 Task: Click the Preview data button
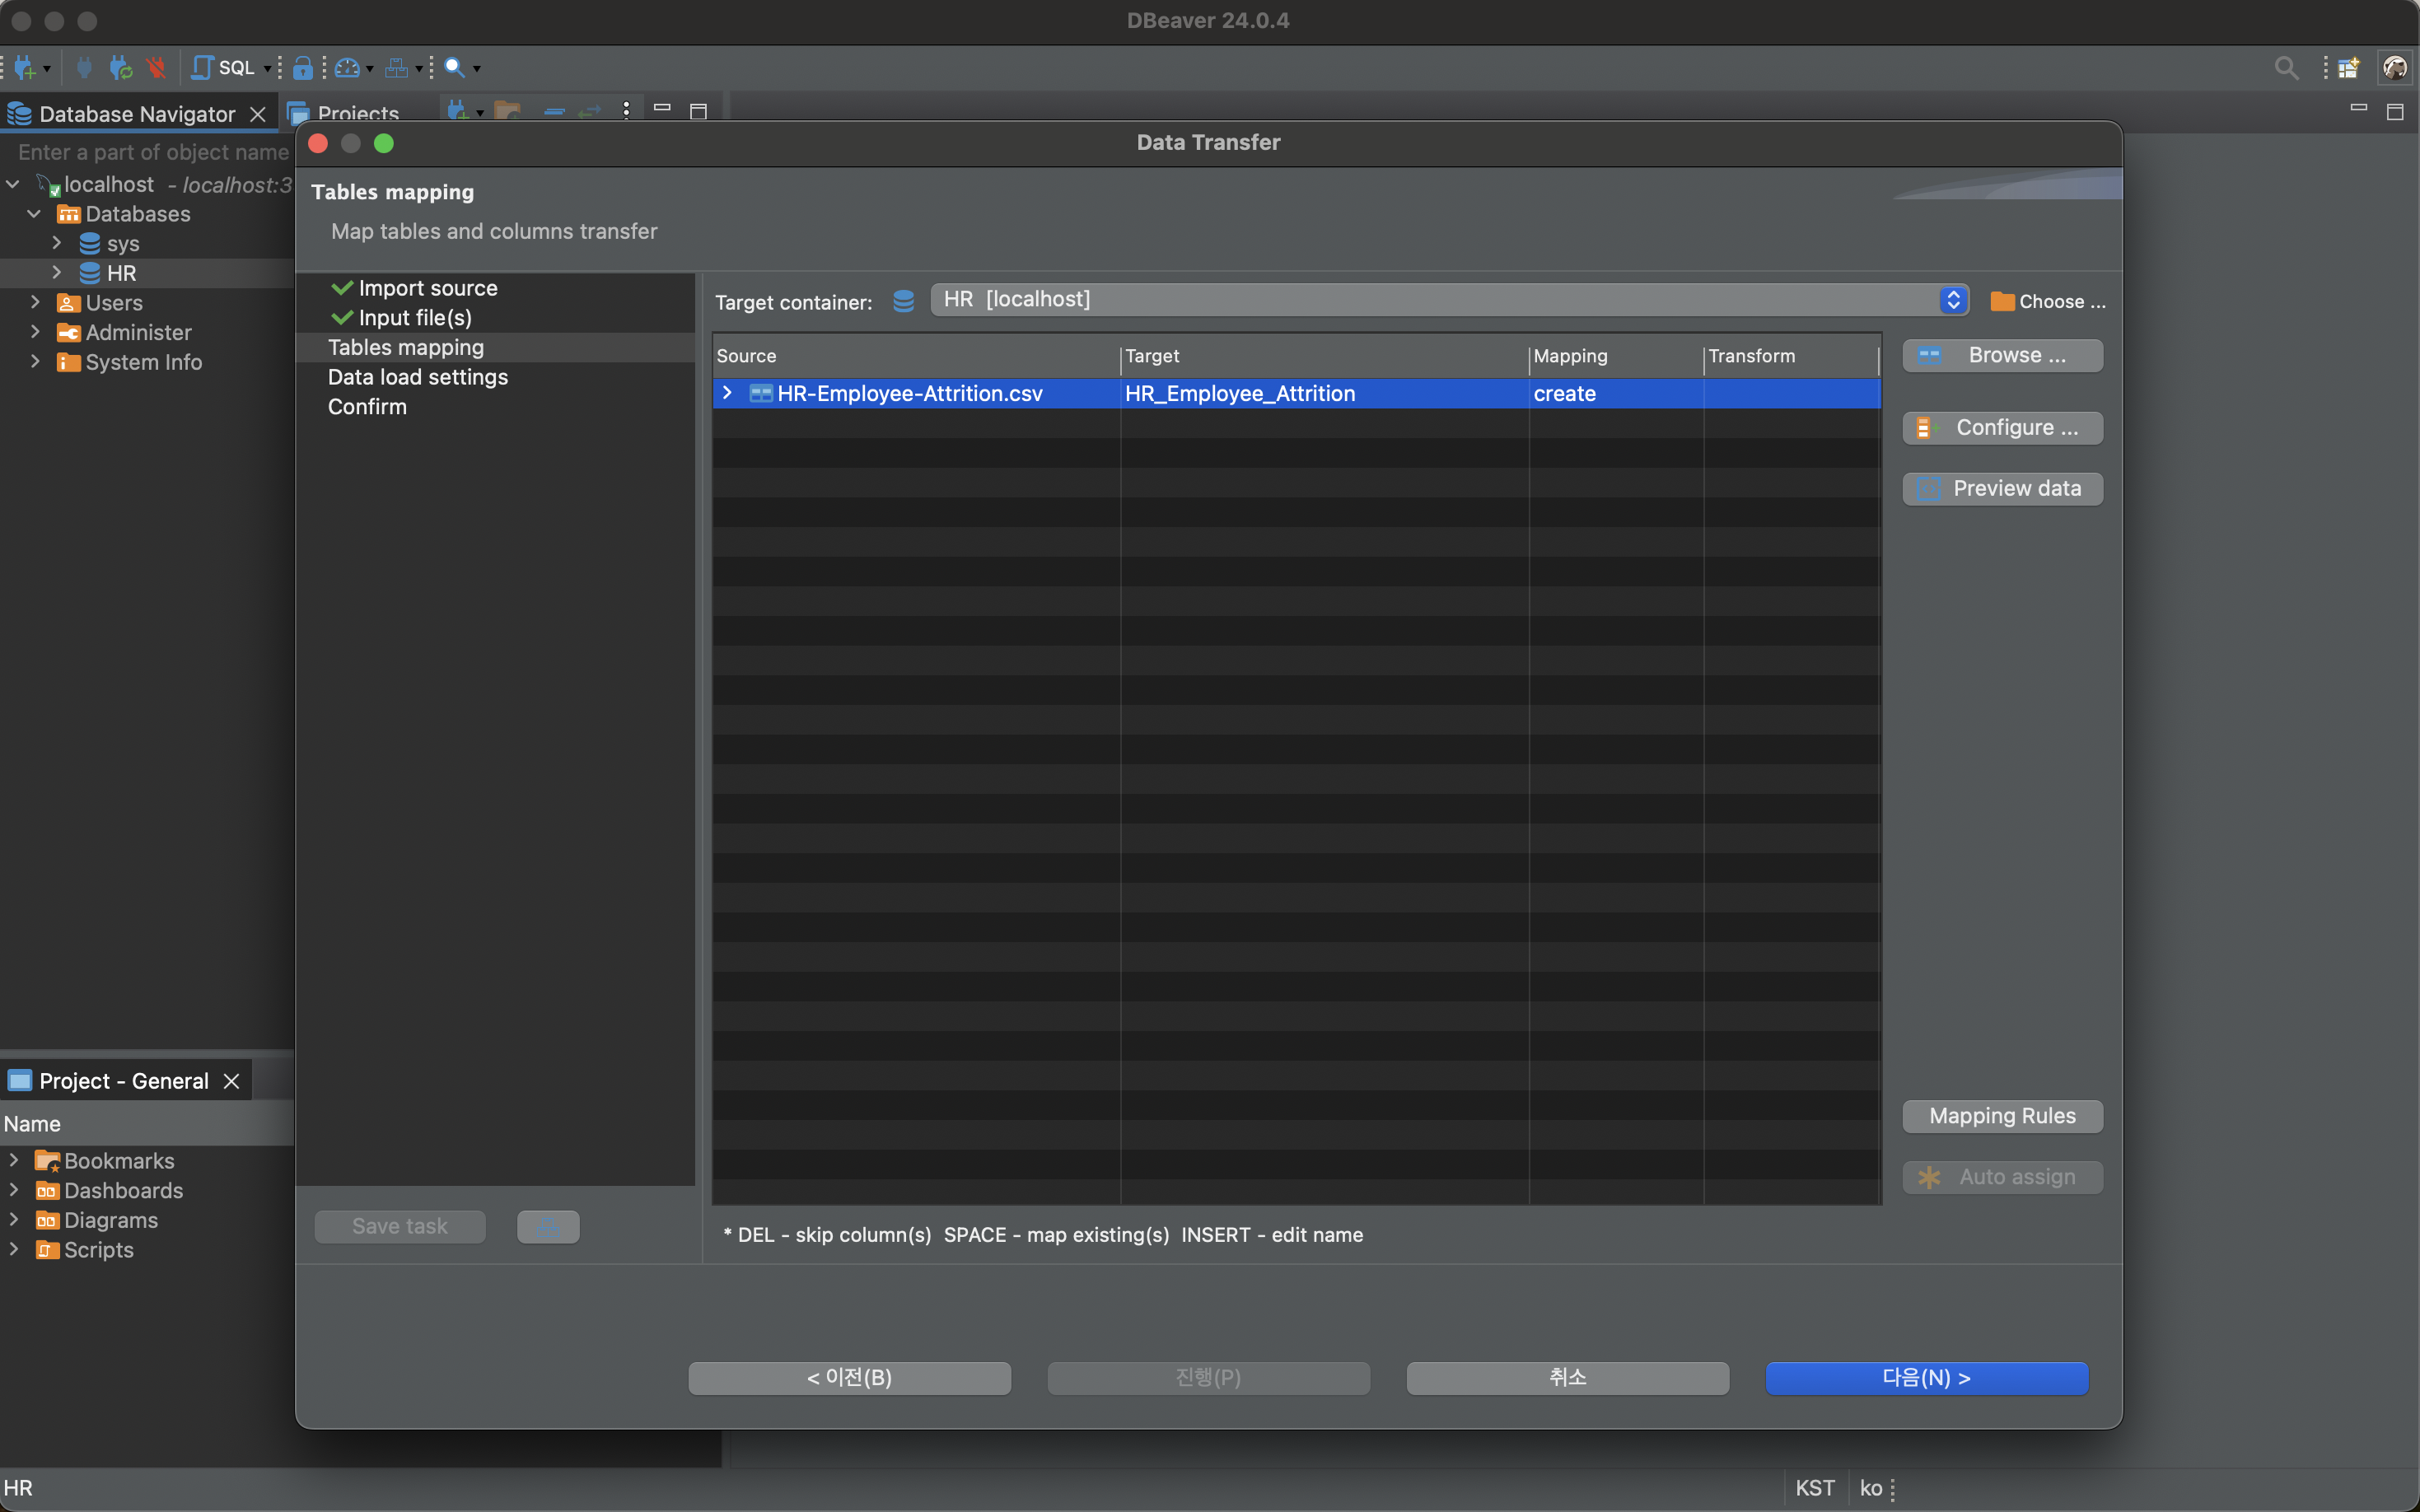click(2002, 489)
